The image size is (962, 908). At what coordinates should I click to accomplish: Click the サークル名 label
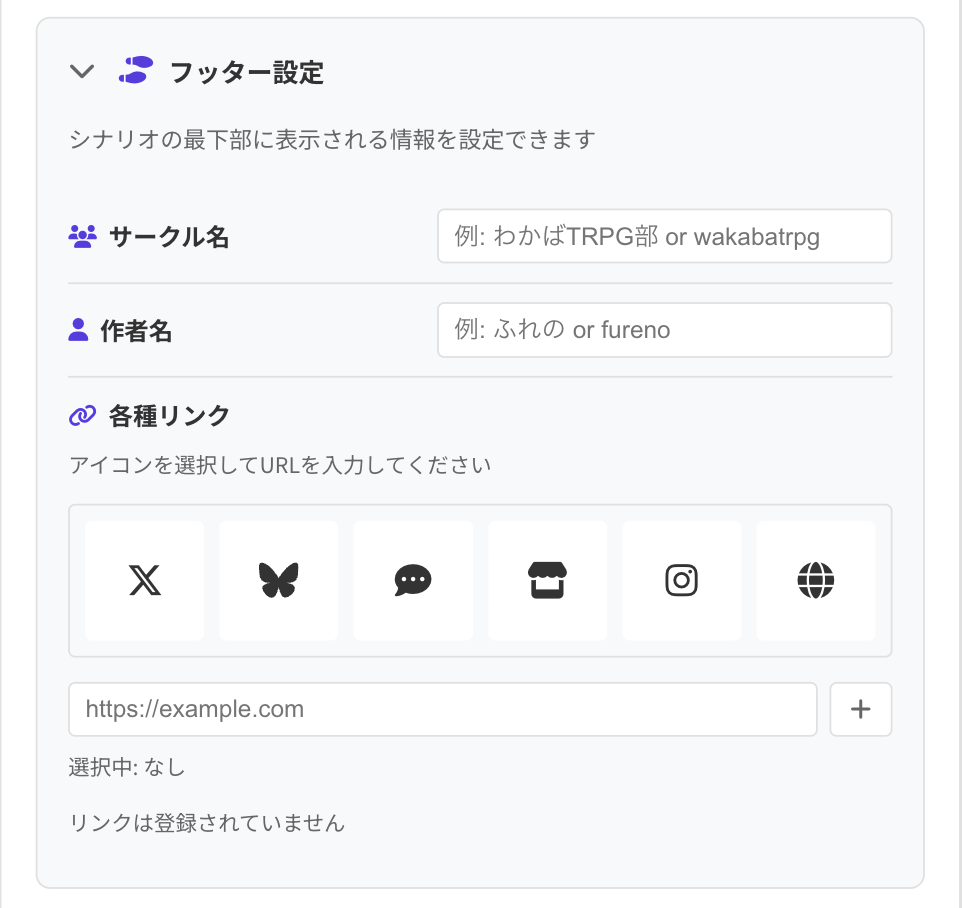pyautogui.click(x=169, y=237)
